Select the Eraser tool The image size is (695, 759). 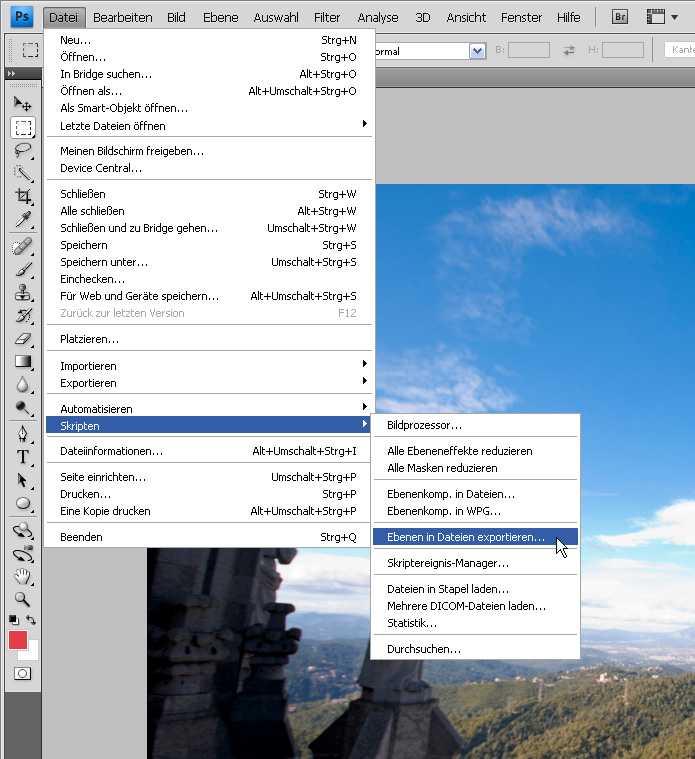tap(23, 339)
